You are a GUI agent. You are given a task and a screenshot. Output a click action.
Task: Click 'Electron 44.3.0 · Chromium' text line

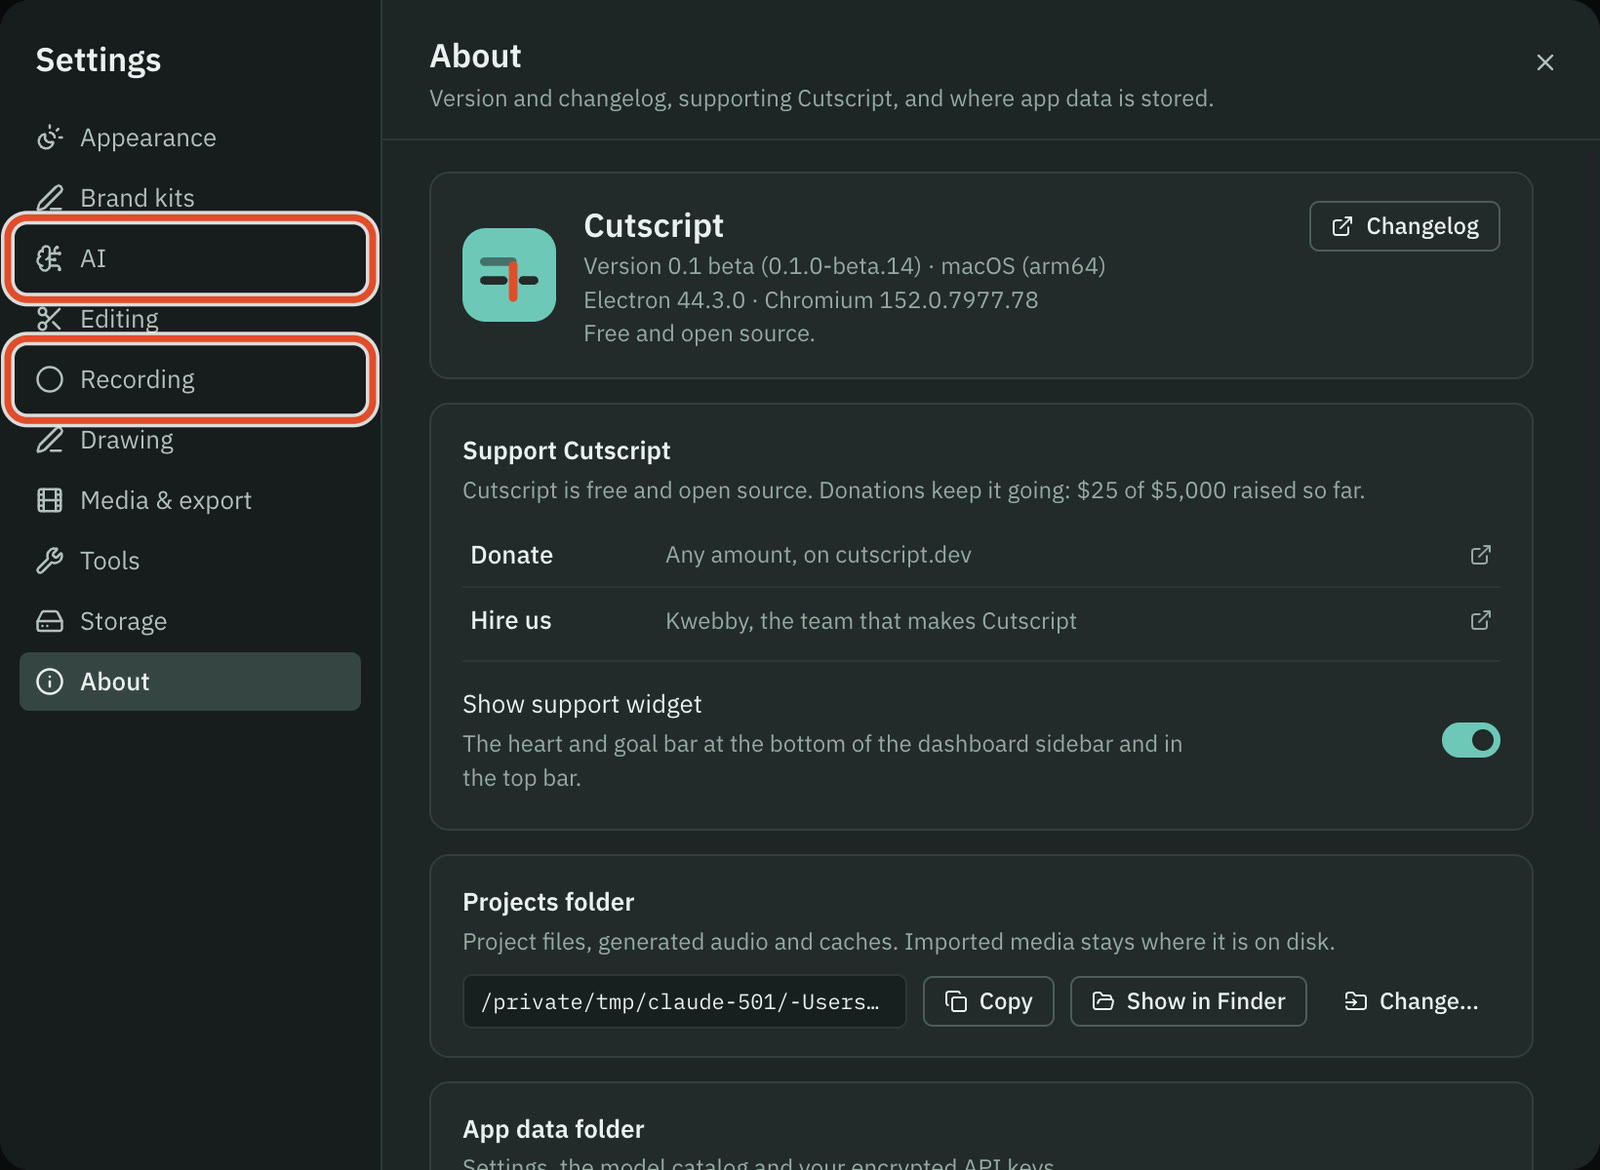[x=811, y=300]
